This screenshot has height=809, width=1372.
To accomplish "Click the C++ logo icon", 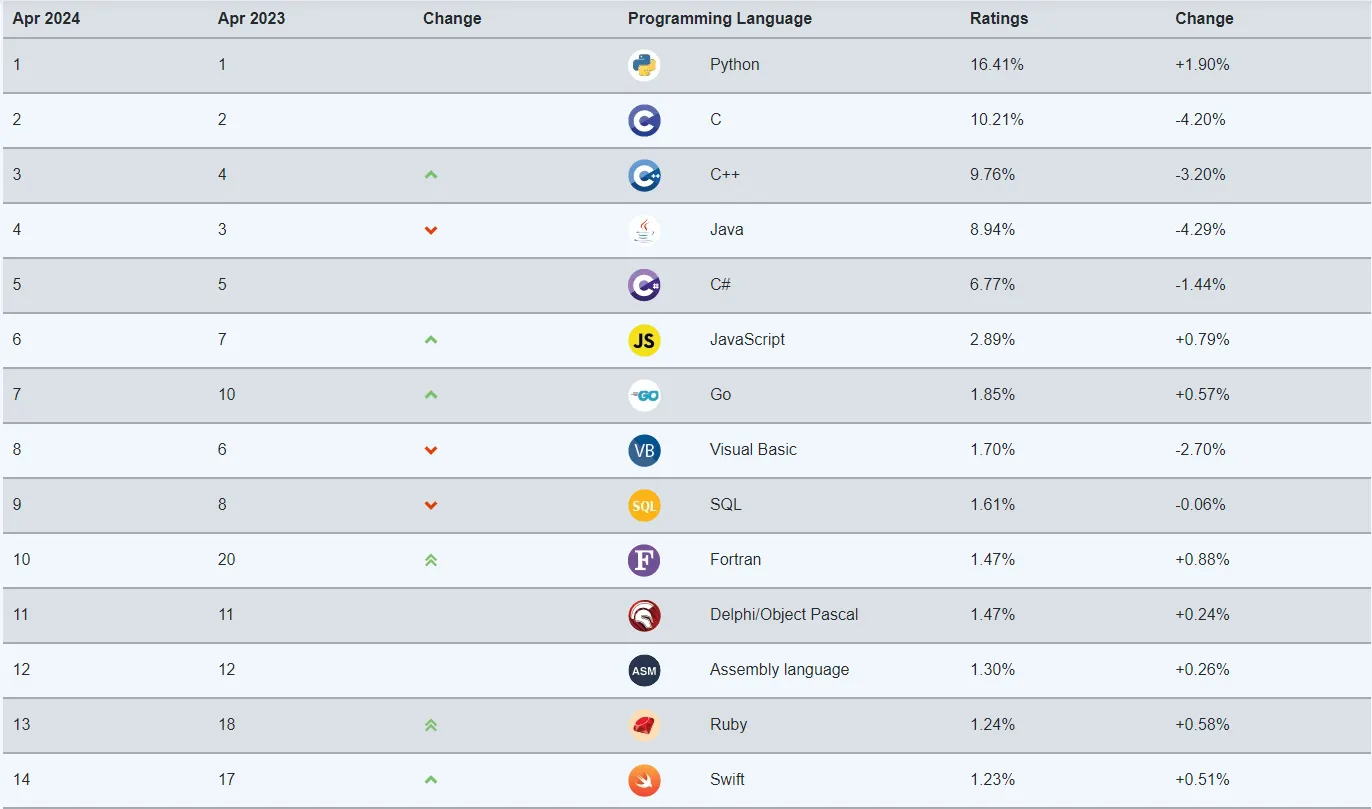I will click(x=644, y=175).
